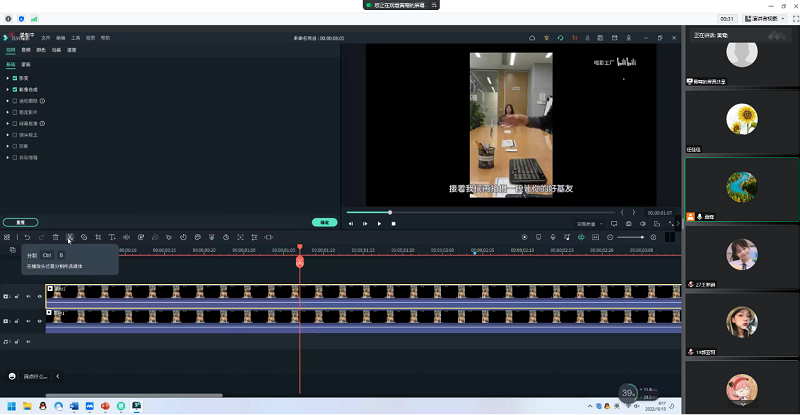The image size is (800, 415).
Task: Click the shopping cart icon in title bar
Action: click(575, 38)
